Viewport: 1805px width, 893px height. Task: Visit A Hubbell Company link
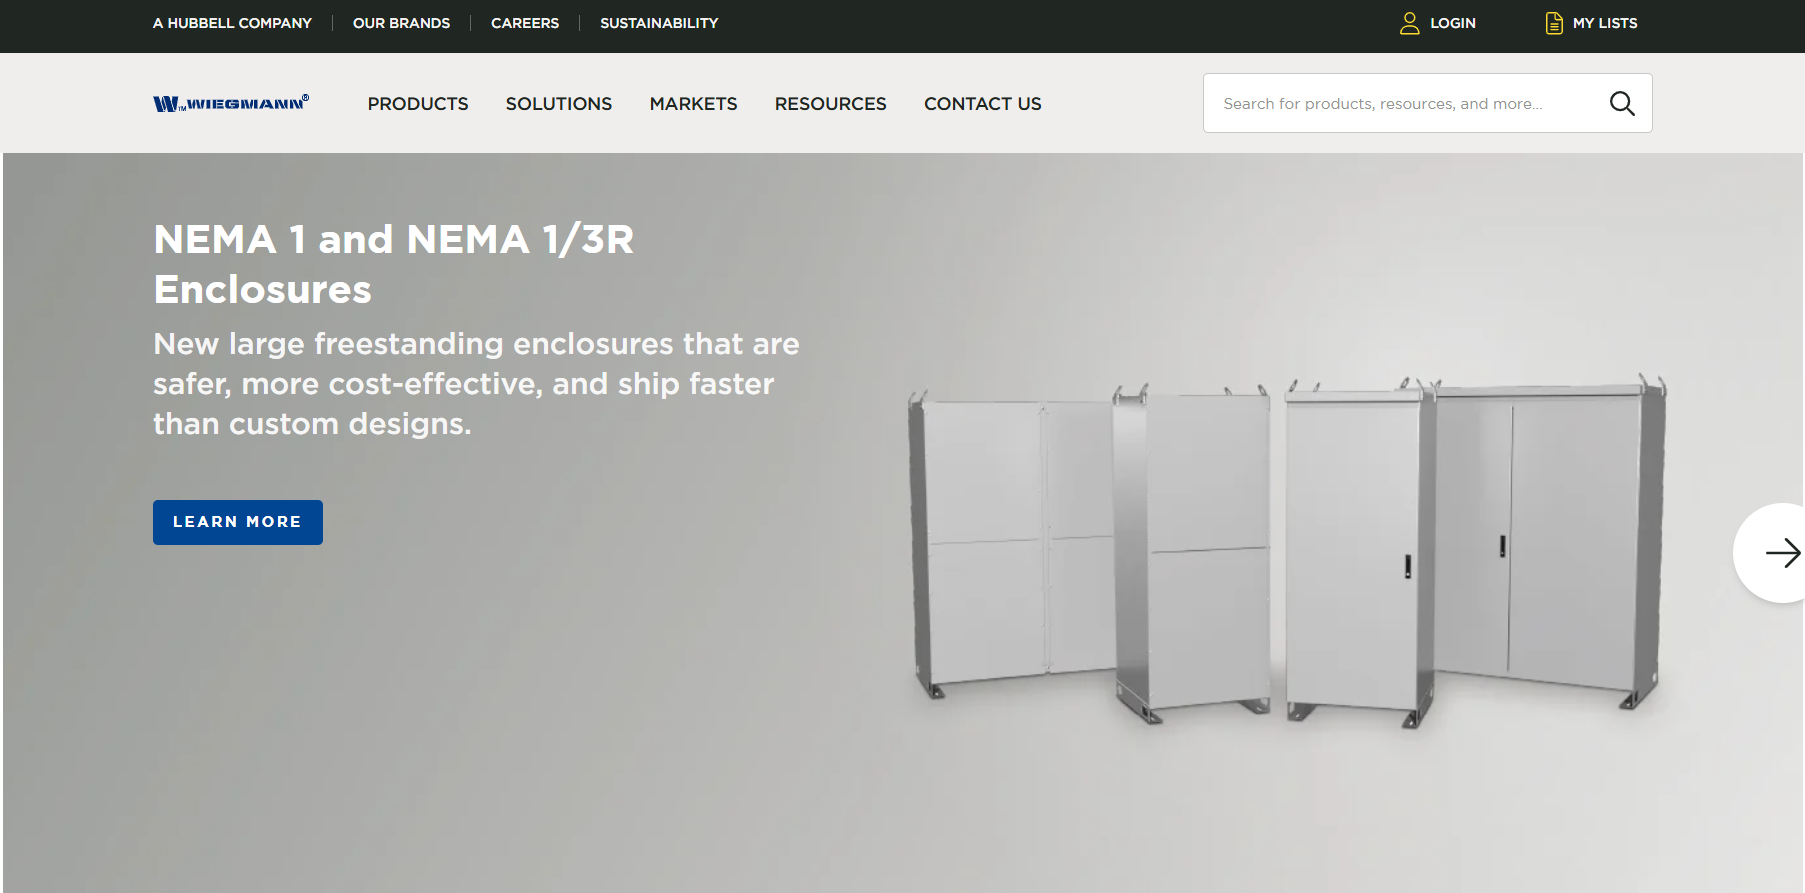(232, 23)
